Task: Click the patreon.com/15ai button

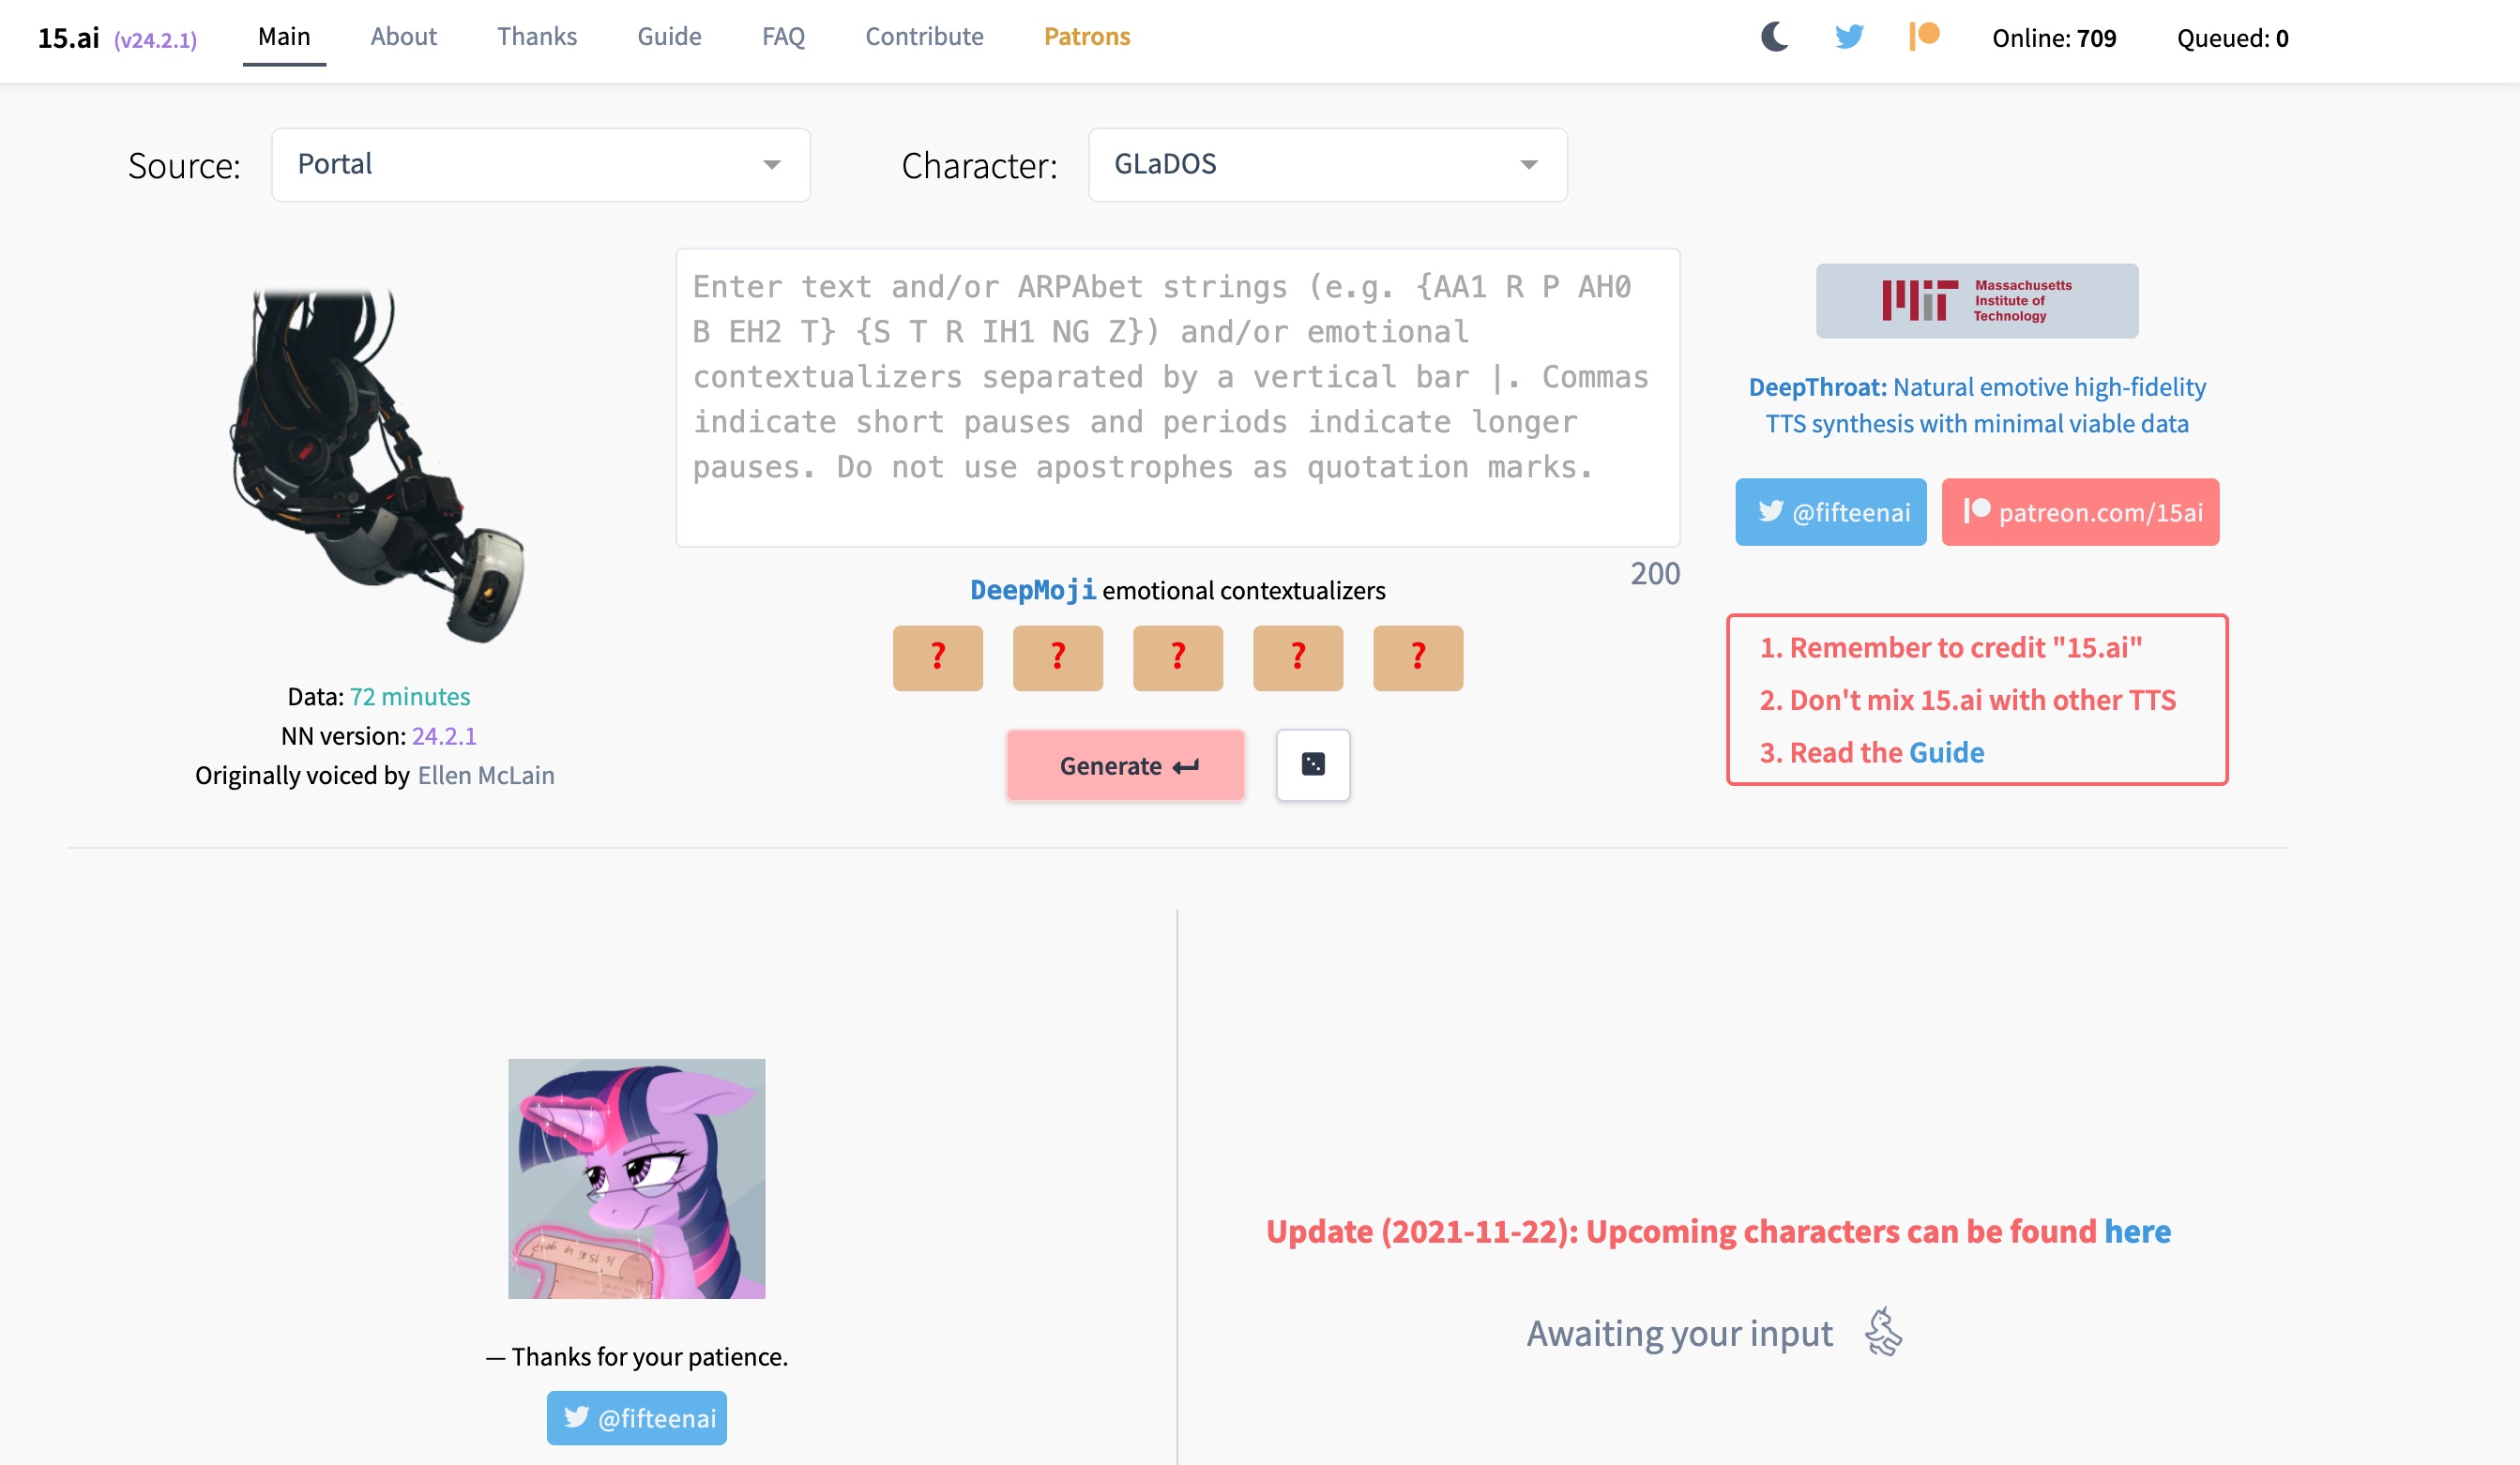Action: click(x=2080, y=512)
